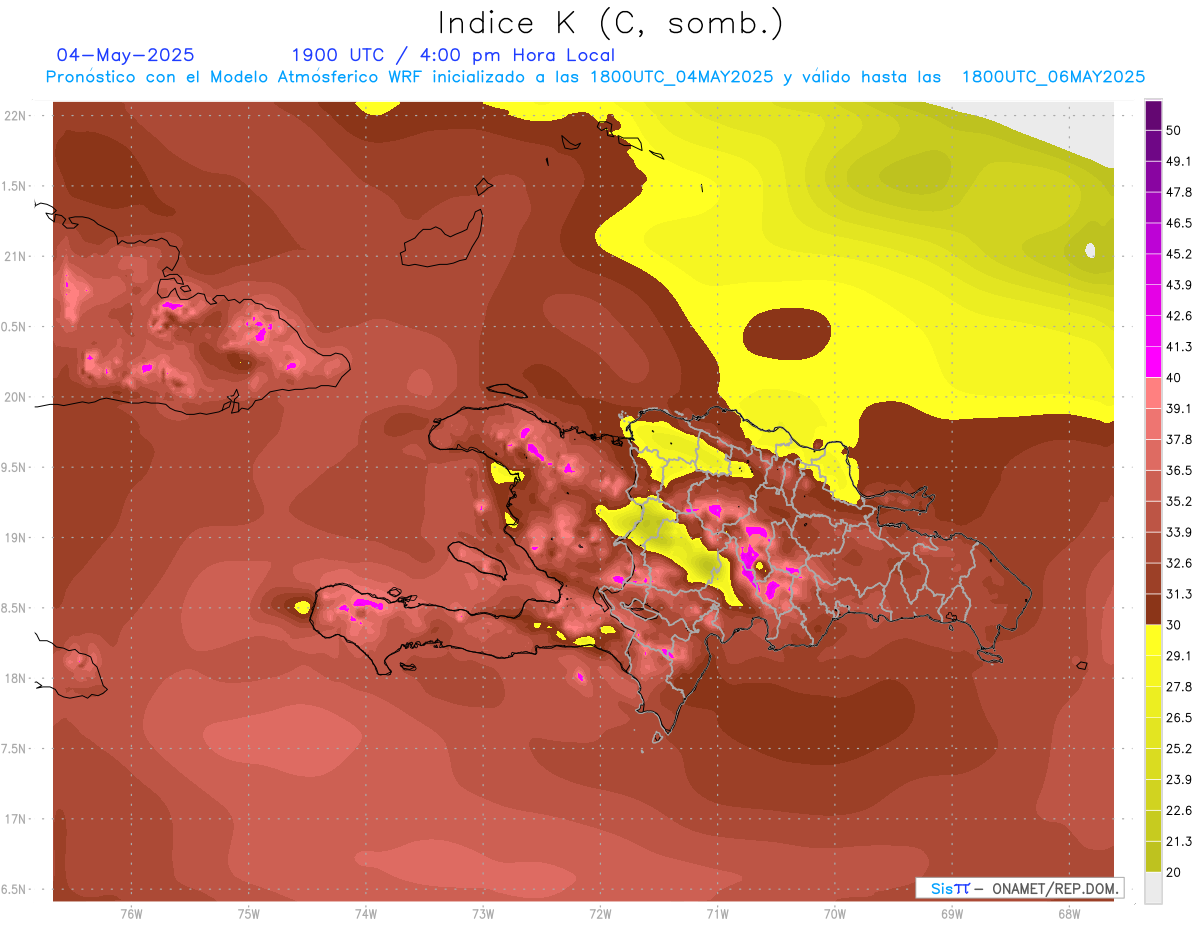Pick the gray swatch below 20 on colorbar

pos(1153,887)
